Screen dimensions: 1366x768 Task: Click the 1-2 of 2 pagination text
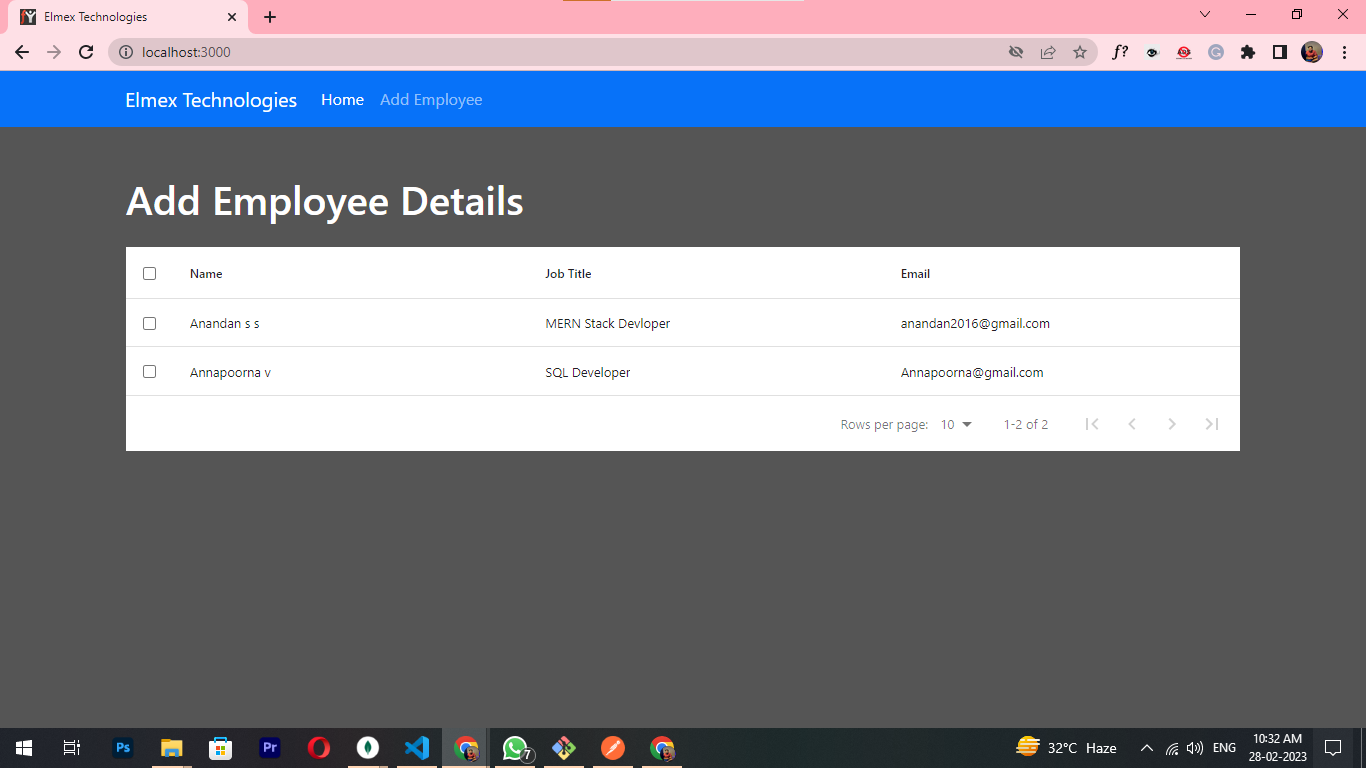1026,425
